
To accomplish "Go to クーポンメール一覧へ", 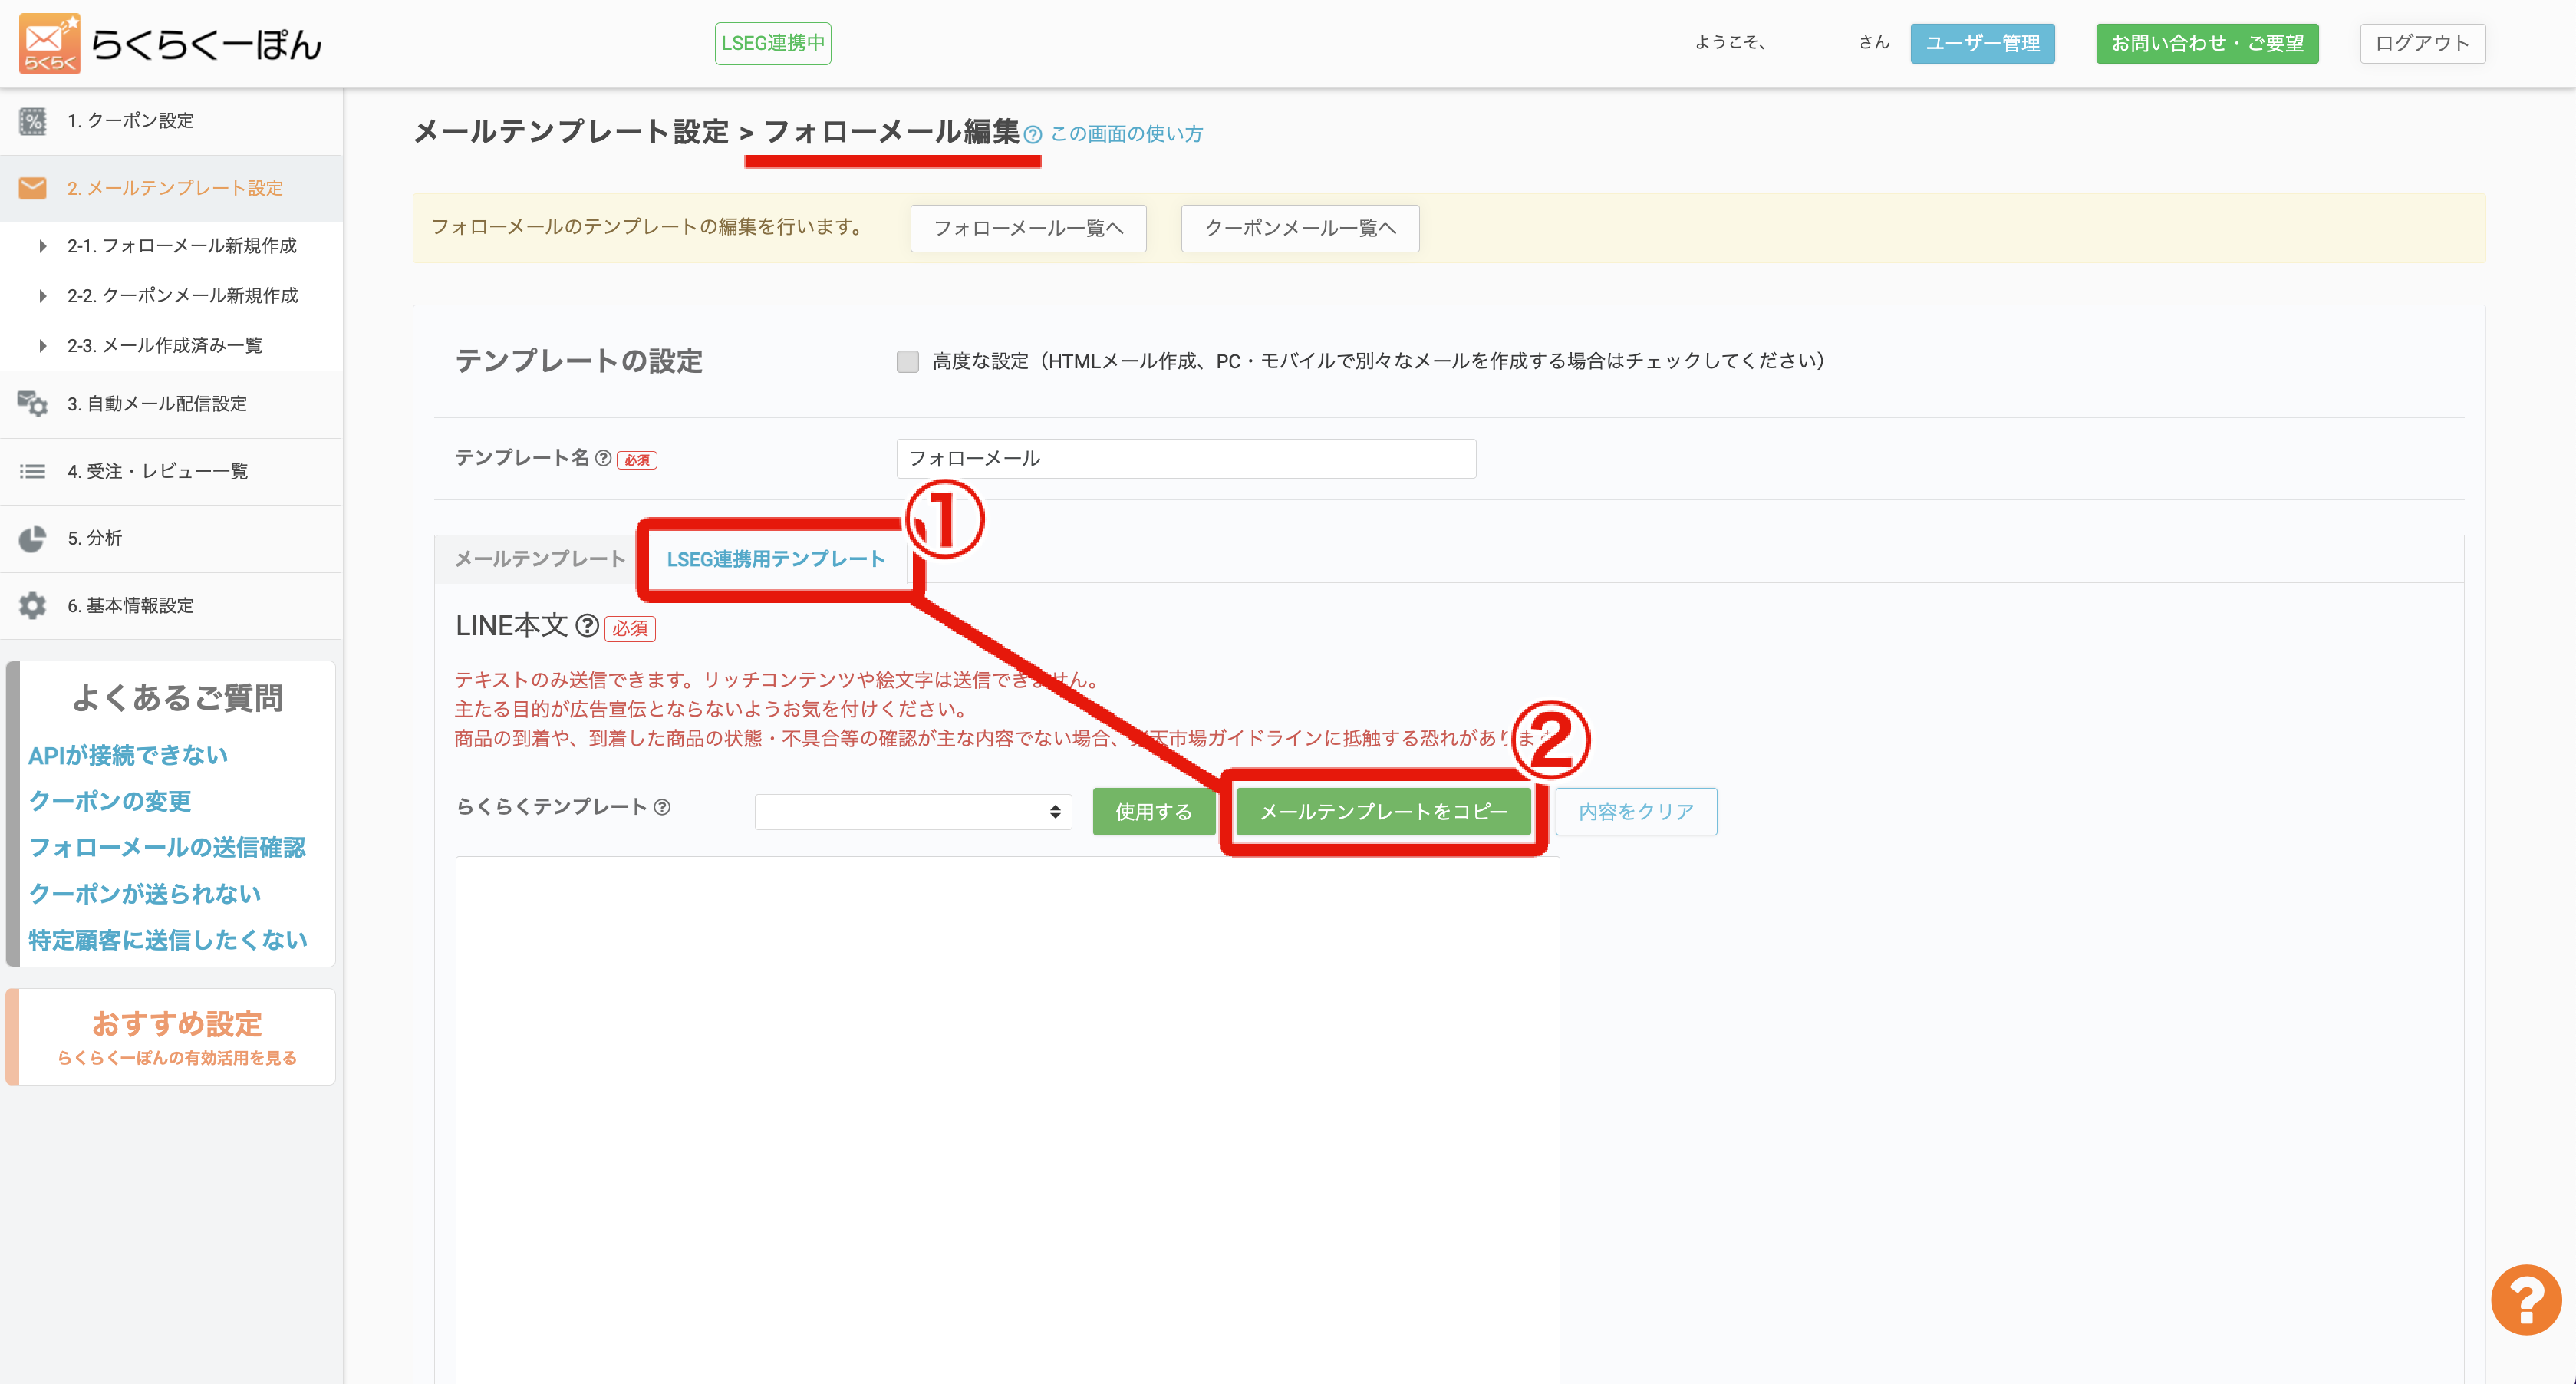I will 1300,228.
